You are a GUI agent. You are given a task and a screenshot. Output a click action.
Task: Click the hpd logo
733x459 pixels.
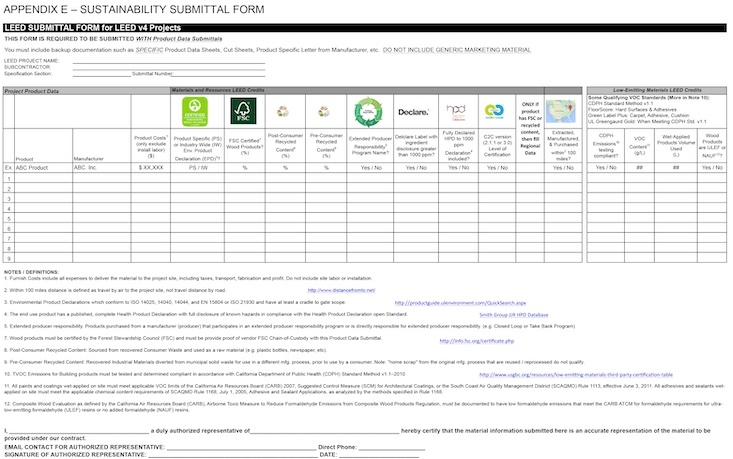[456, 112]
